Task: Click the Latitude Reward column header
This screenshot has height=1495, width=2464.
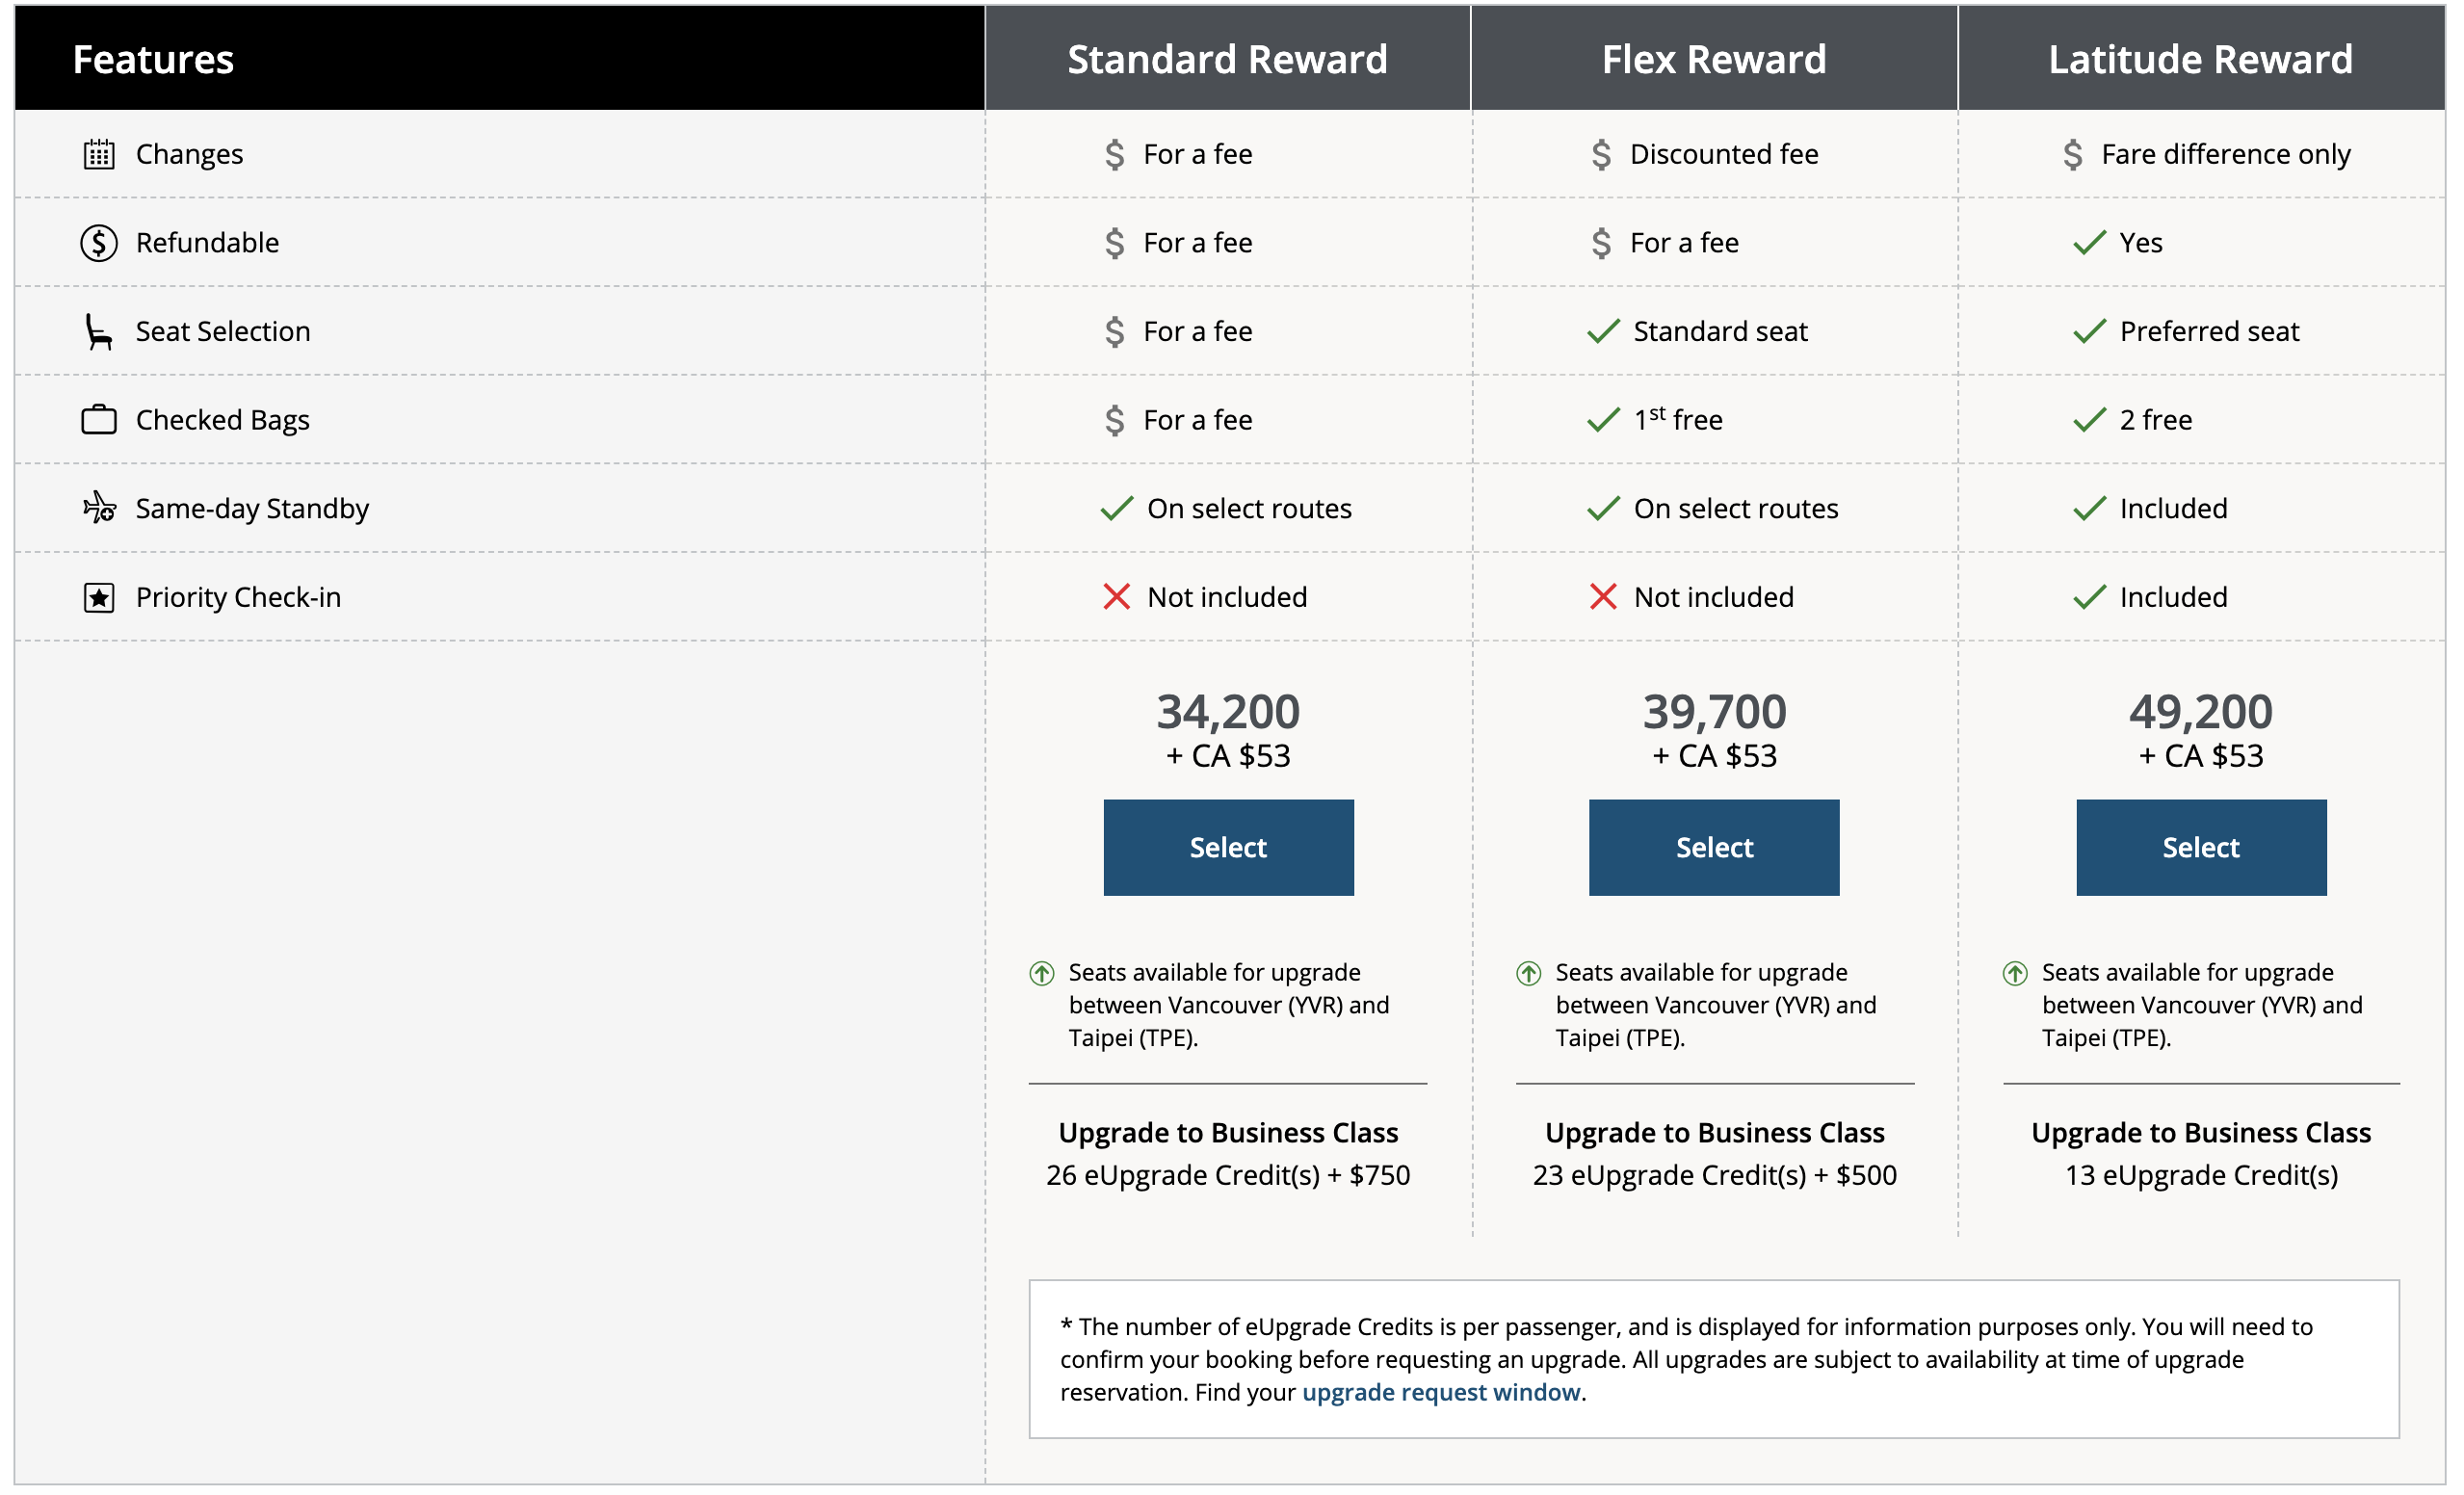Action: pyautogui.click(x=2200, y=59)
